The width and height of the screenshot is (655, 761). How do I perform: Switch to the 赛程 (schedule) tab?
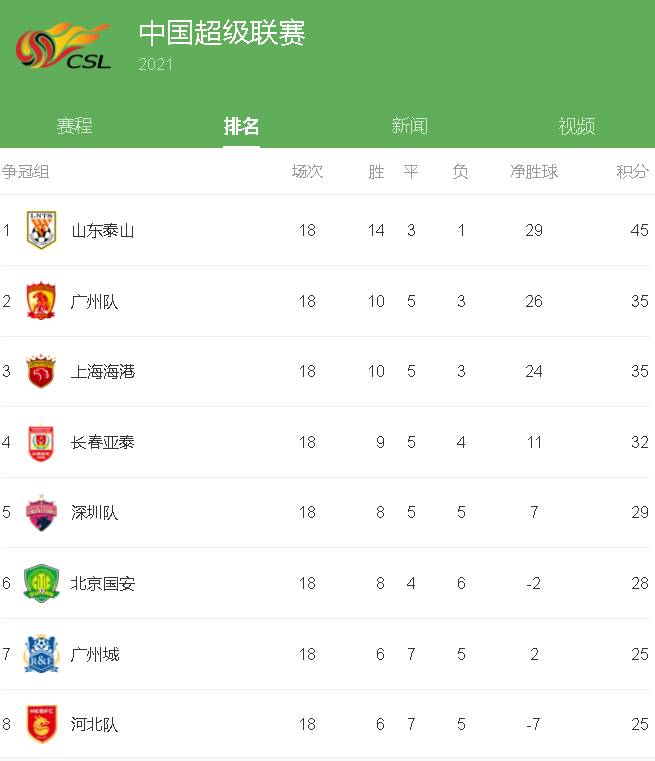click(74, 126)
